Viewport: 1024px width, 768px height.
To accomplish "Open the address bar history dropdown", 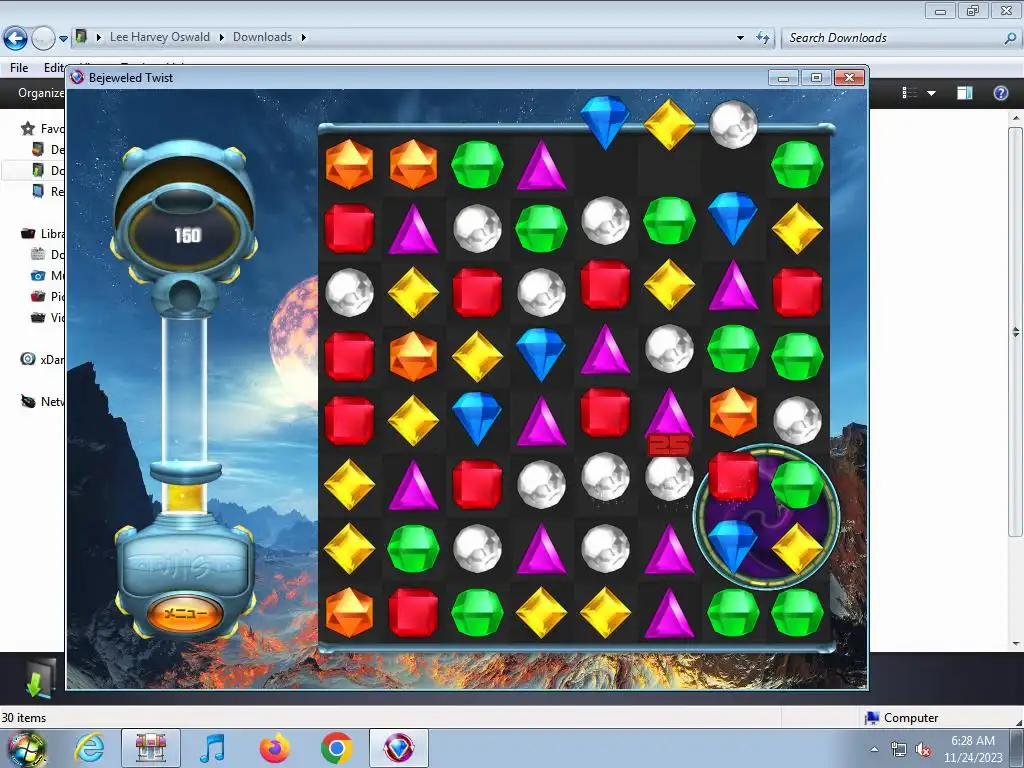I will (x=740, y=38).
